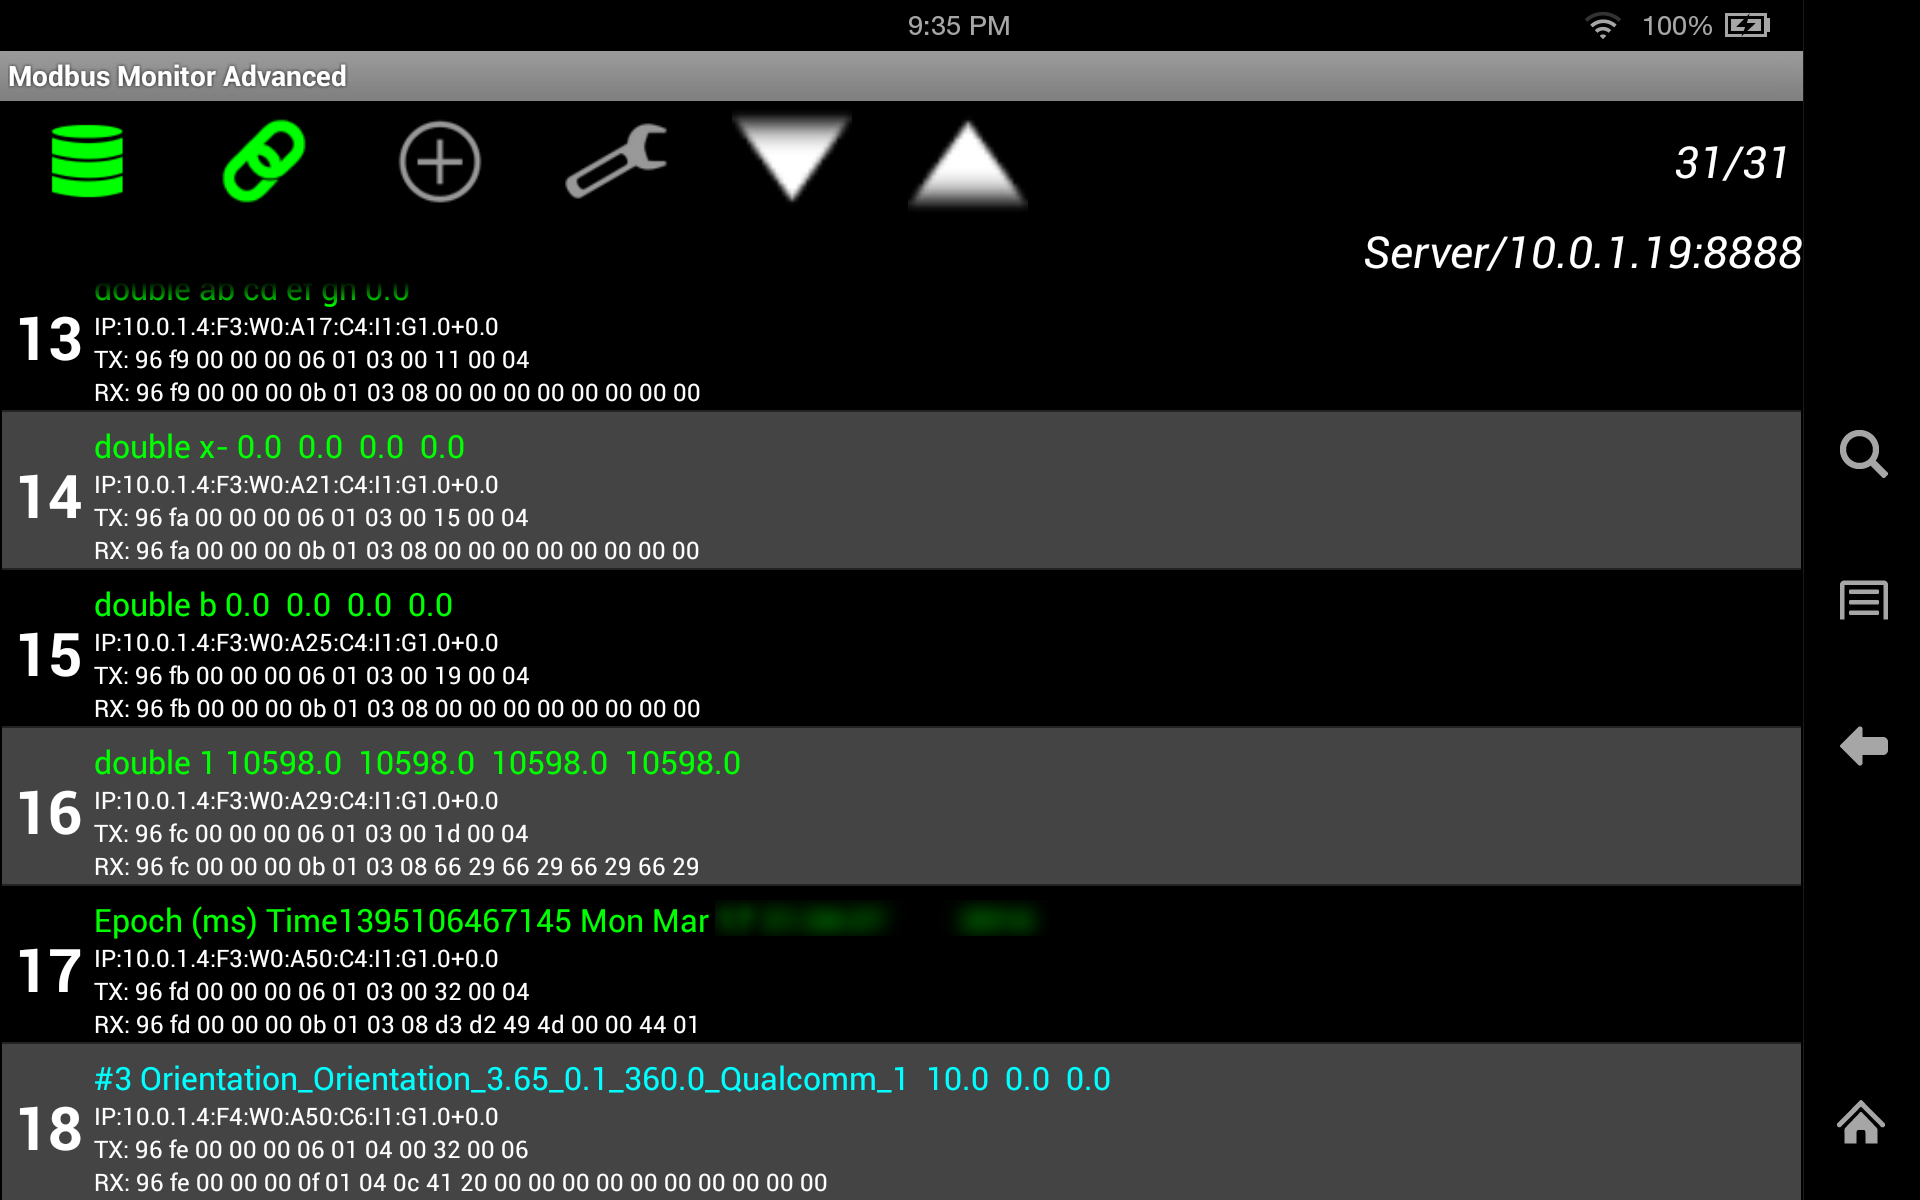Select row 16 'double 1 10598.0' entry
This screenshot has height=1200, width=1920.
point(901,806)
